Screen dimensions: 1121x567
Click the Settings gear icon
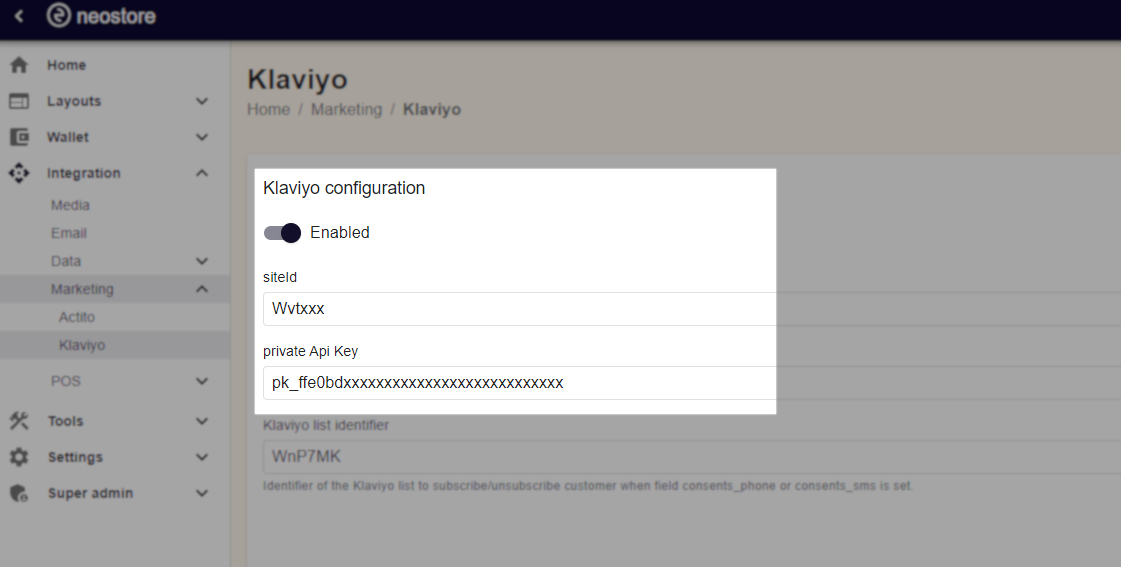point(18,457)
